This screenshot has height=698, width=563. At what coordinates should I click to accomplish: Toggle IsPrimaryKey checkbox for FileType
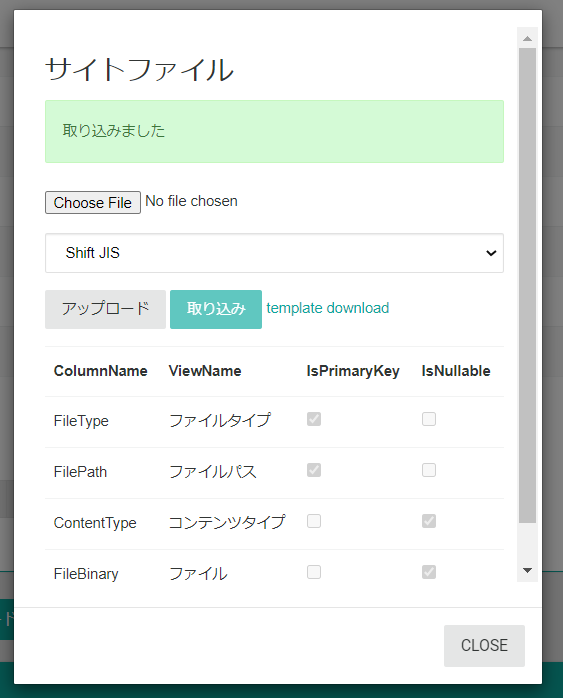pos(314,419)
